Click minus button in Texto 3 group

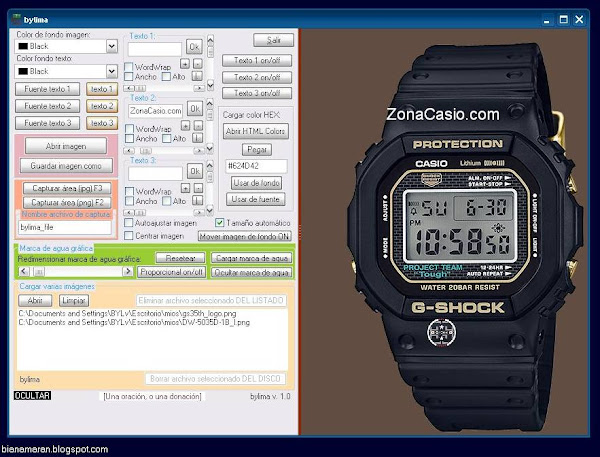pos(198,188)
